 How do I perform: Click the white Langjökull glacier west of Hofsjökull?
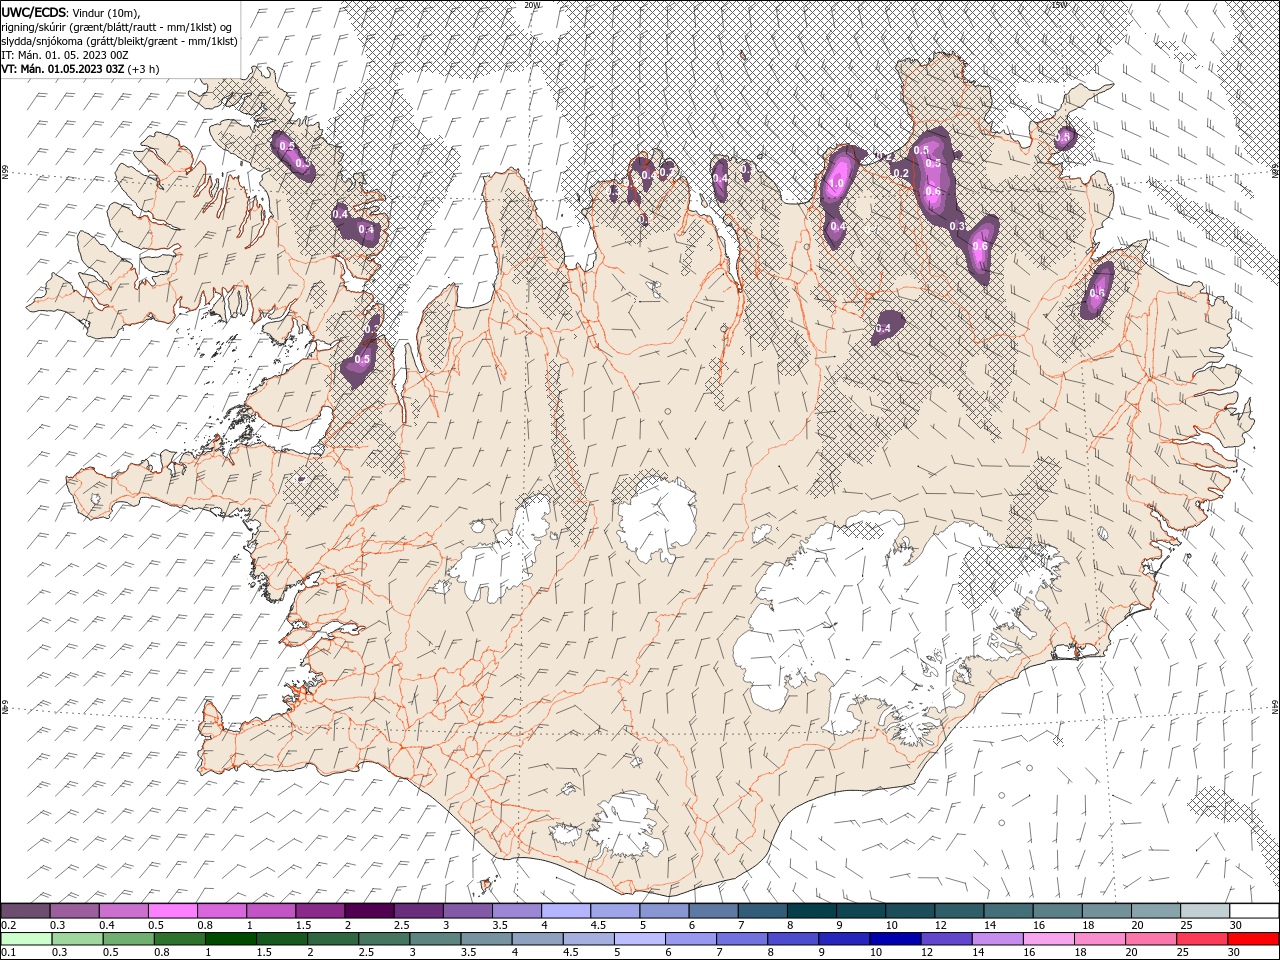(500, 555)
